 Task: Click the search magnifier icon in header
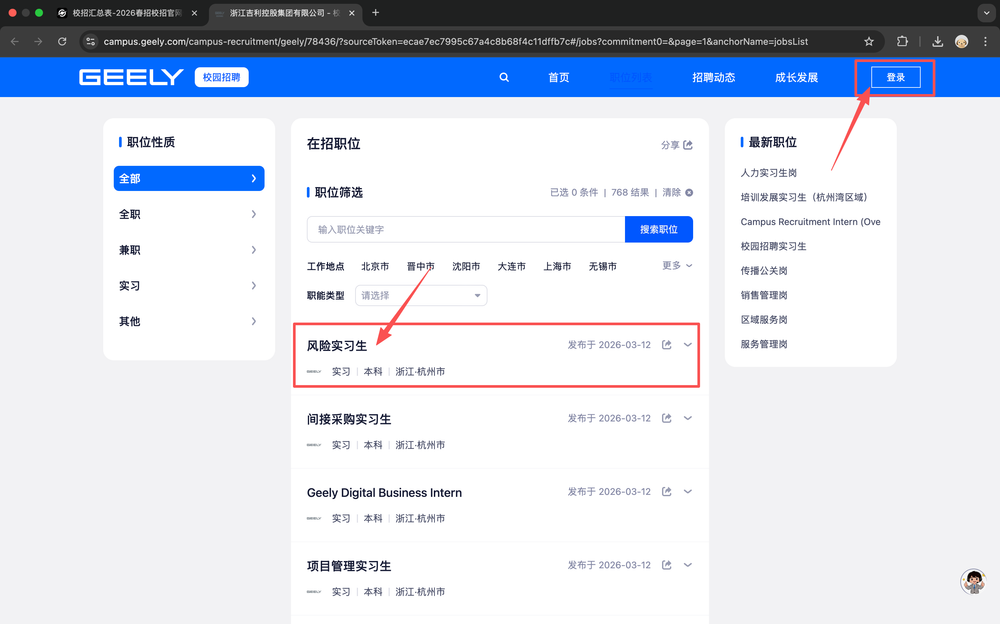tap(504, 77)
